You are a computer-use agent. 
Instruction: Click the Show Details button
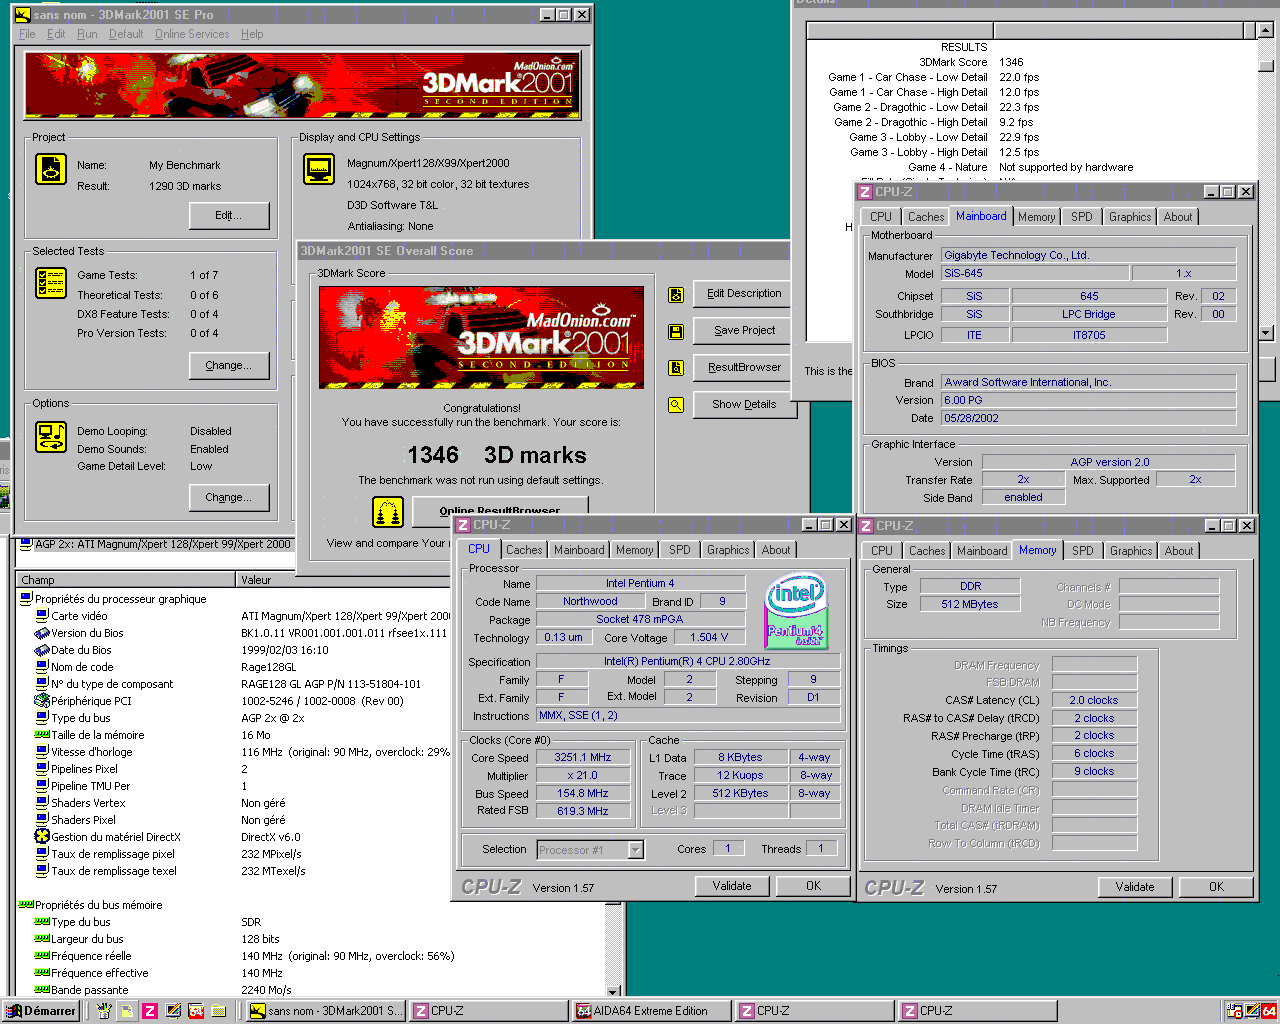[x=744, y=405]
